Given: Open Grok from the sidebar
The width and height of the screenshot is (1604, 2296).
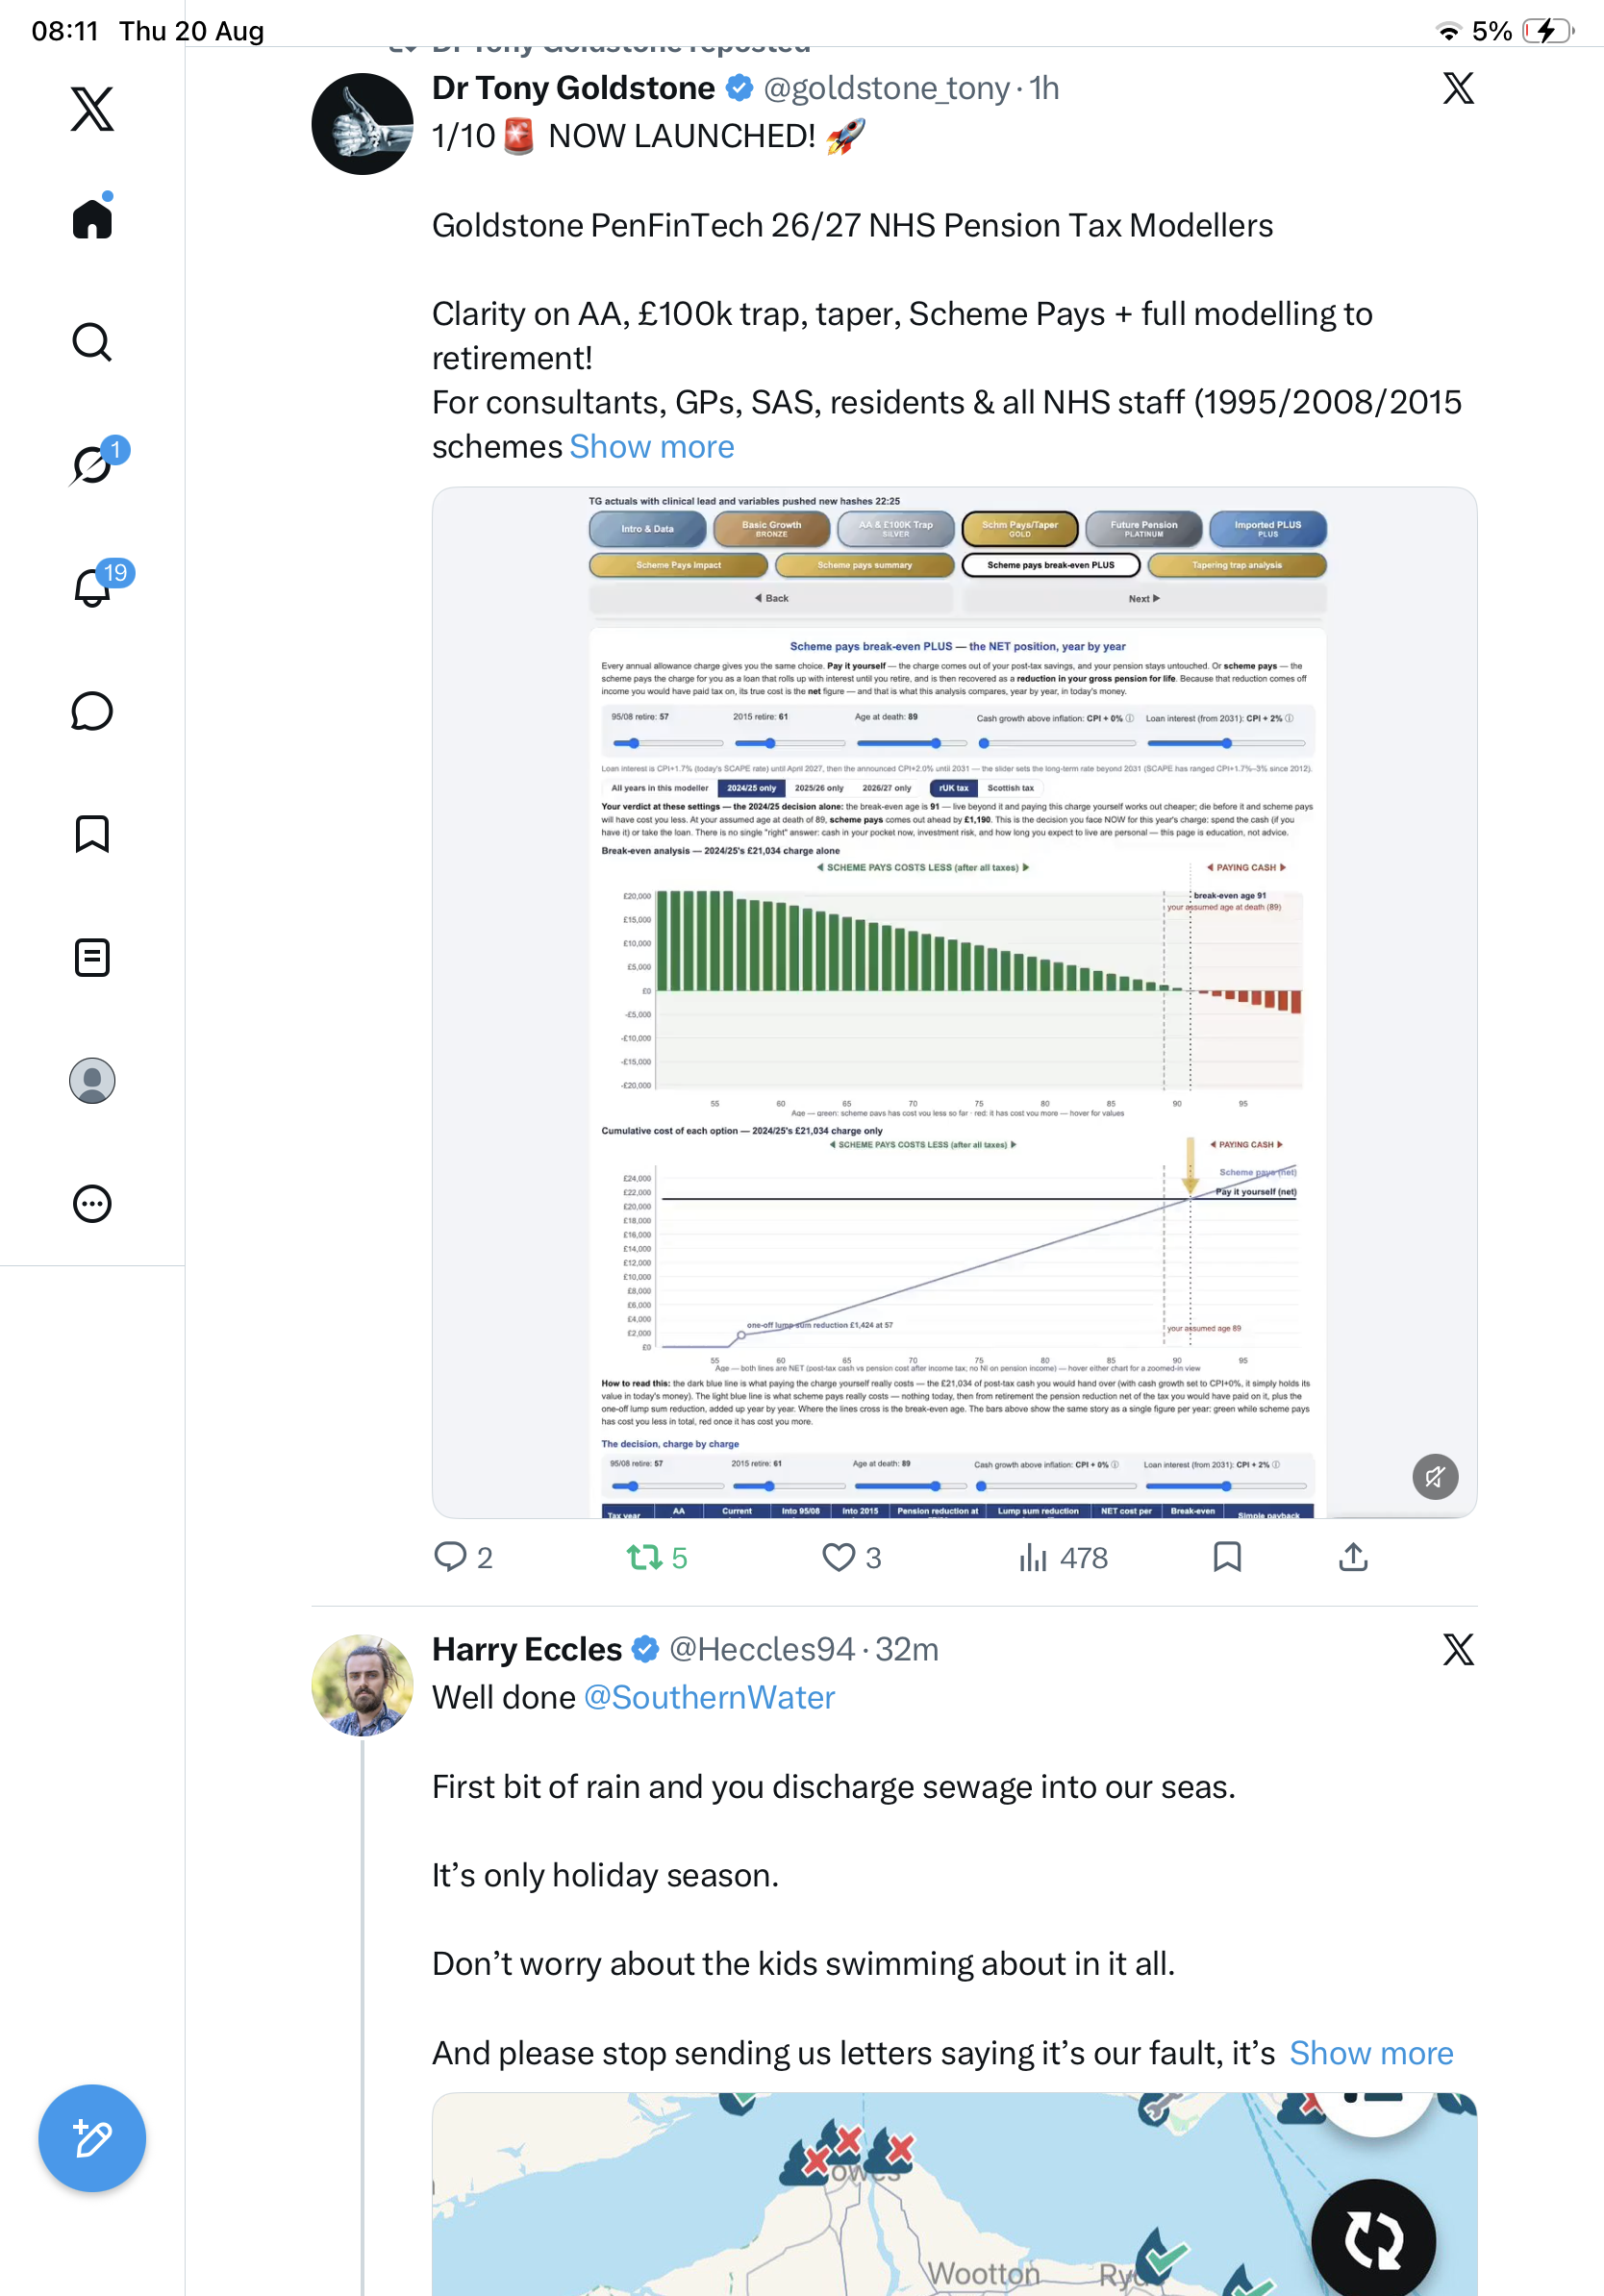Looking at the screenshot, I should point(94,463).
